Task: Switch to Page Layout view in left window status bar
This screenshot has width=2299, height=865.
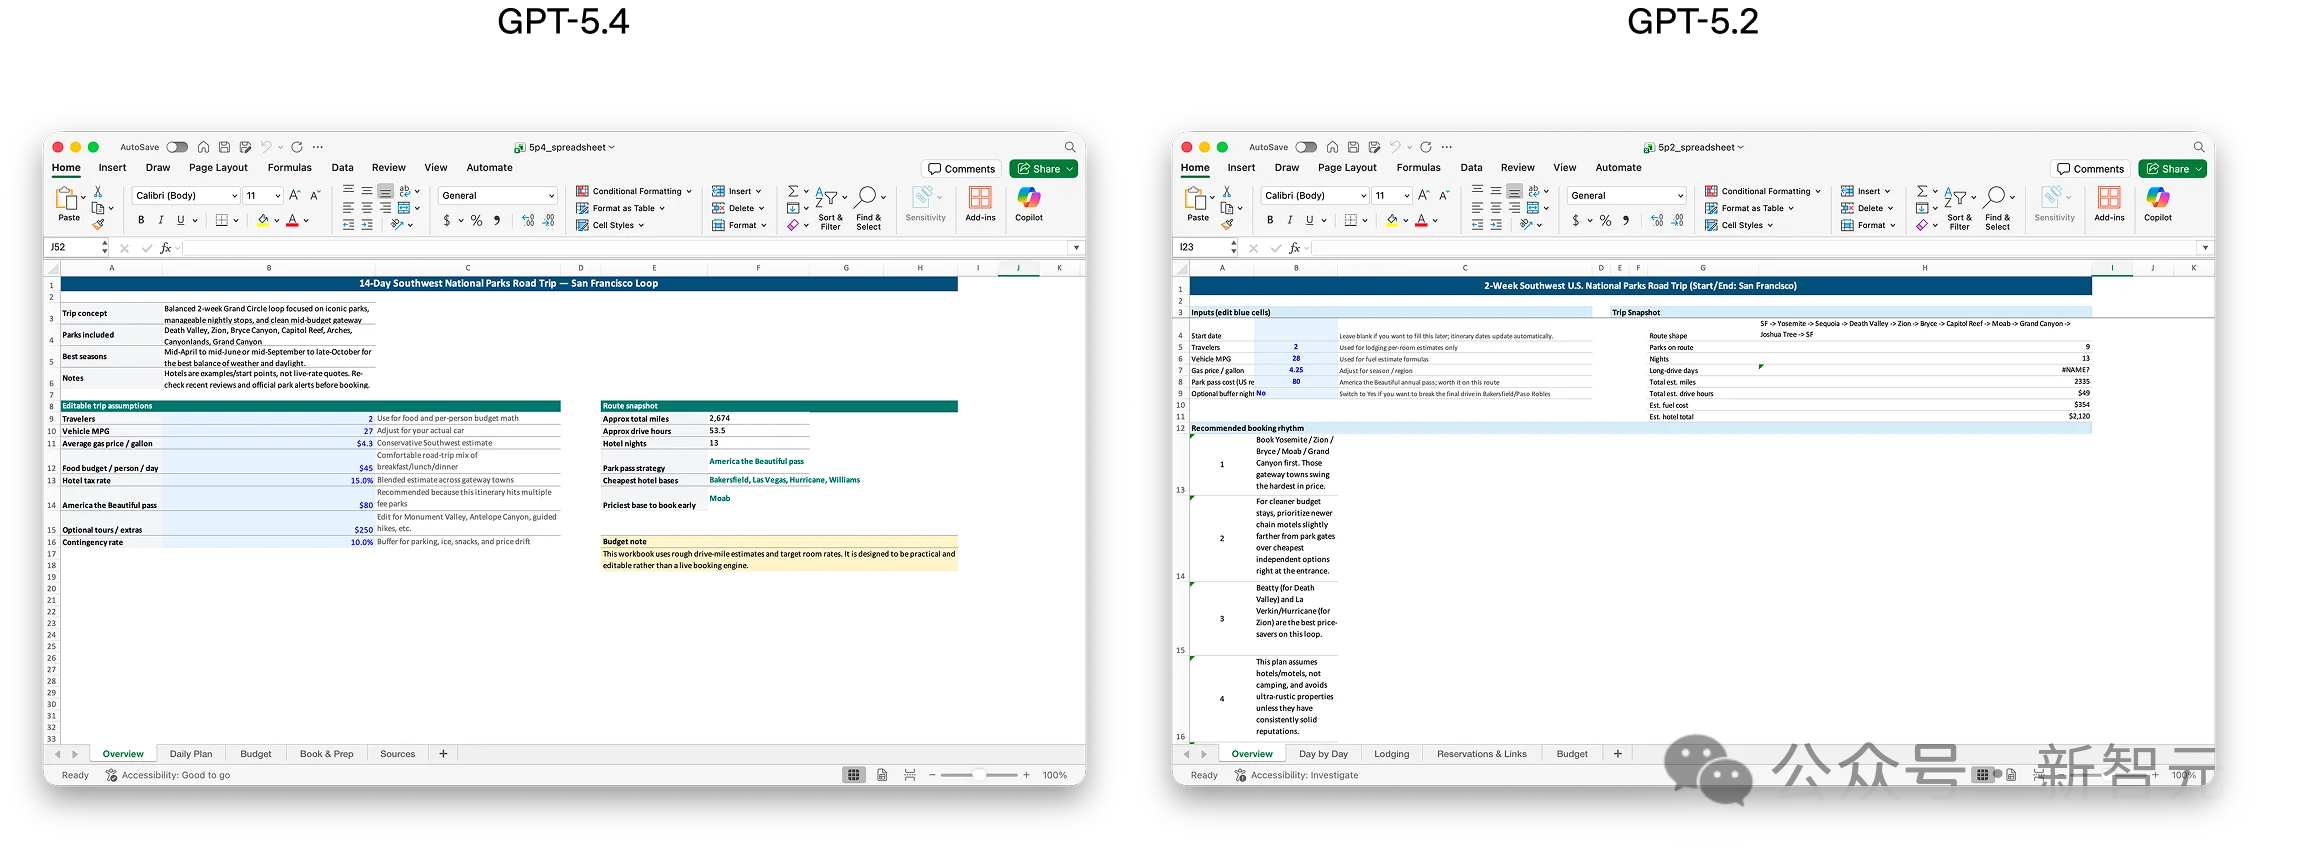Action: point(882,775)
